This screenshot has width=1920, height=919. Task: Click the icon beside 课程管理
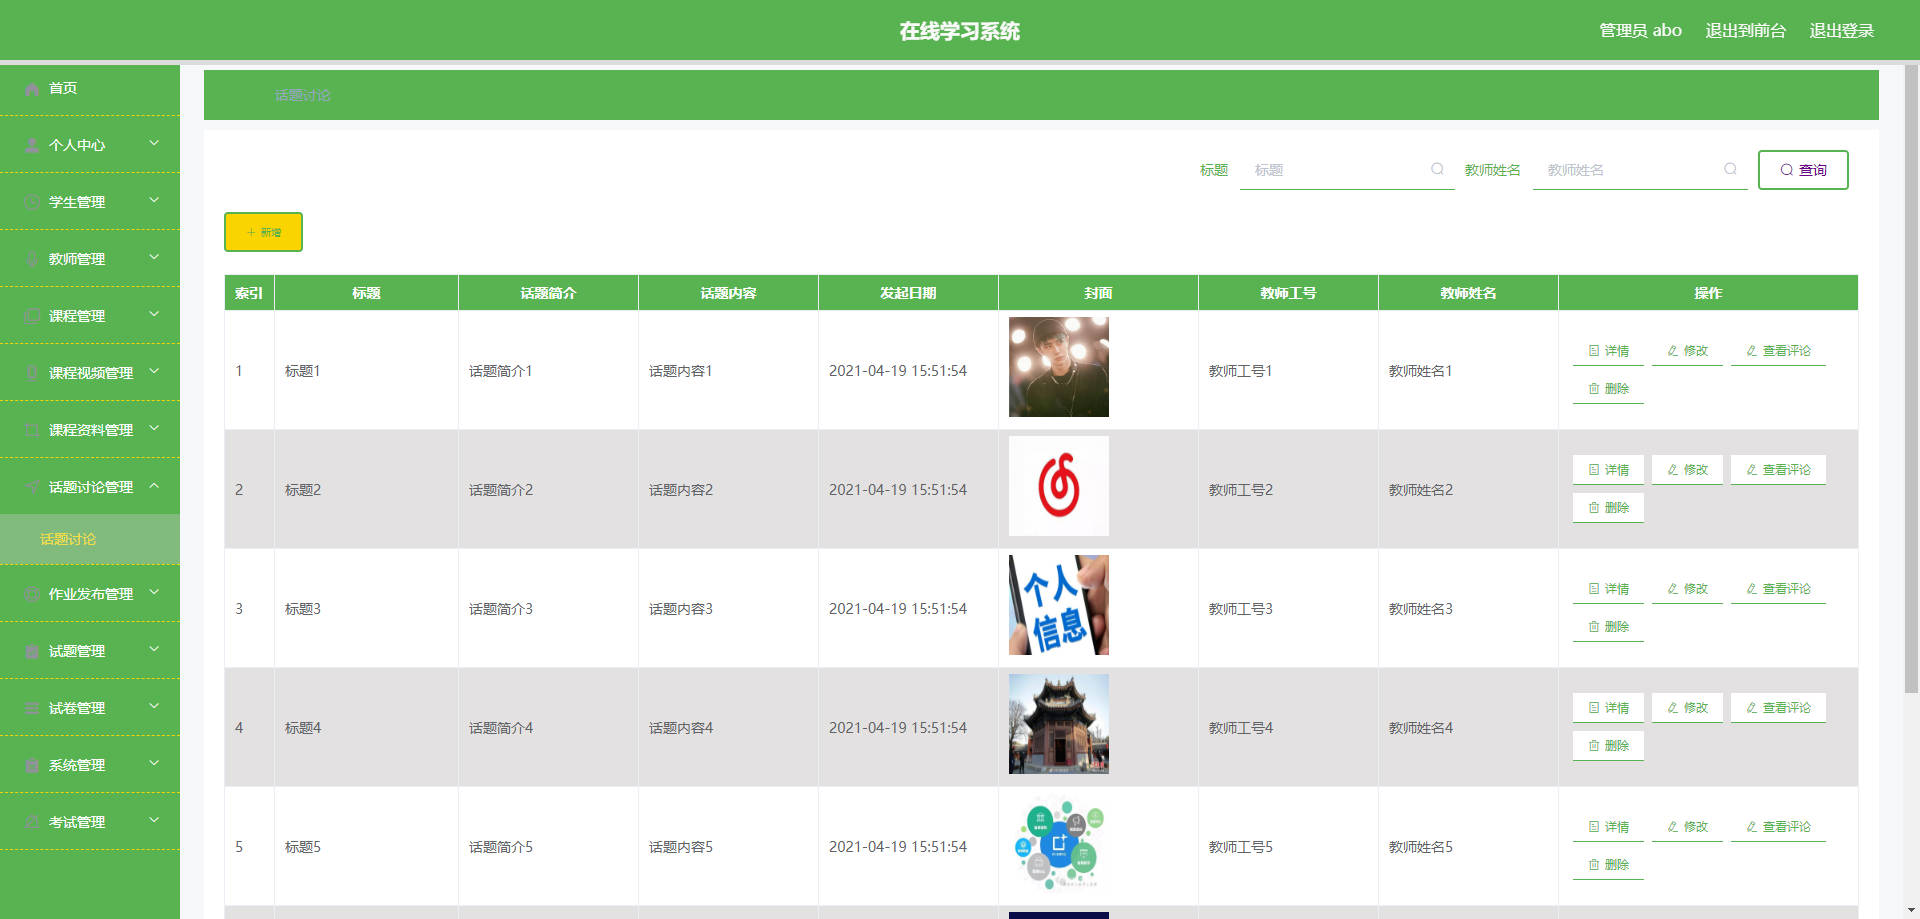click(x=32, y=316)
